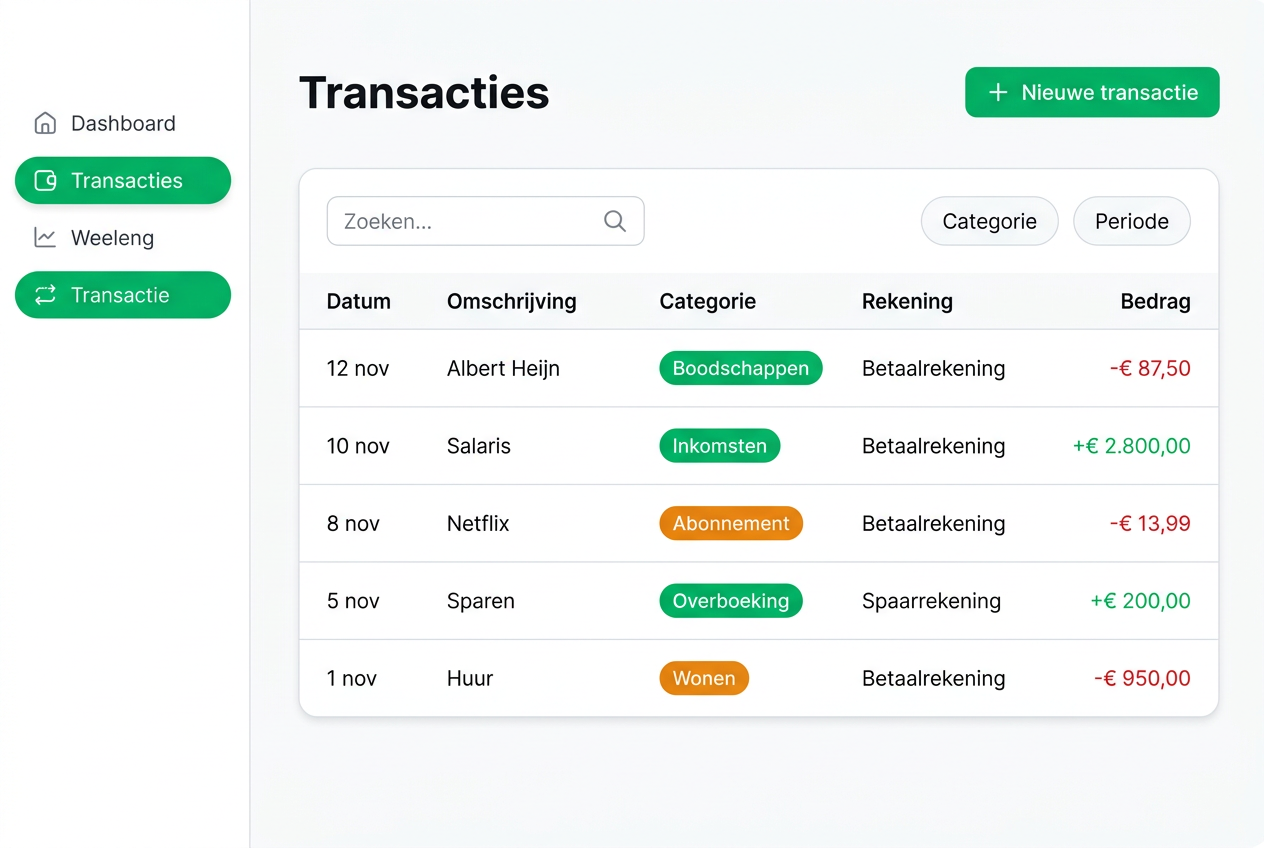The image size is (1264, 848).
Task: Open the Periode filter dropdown
Action: click(1131, 221)
